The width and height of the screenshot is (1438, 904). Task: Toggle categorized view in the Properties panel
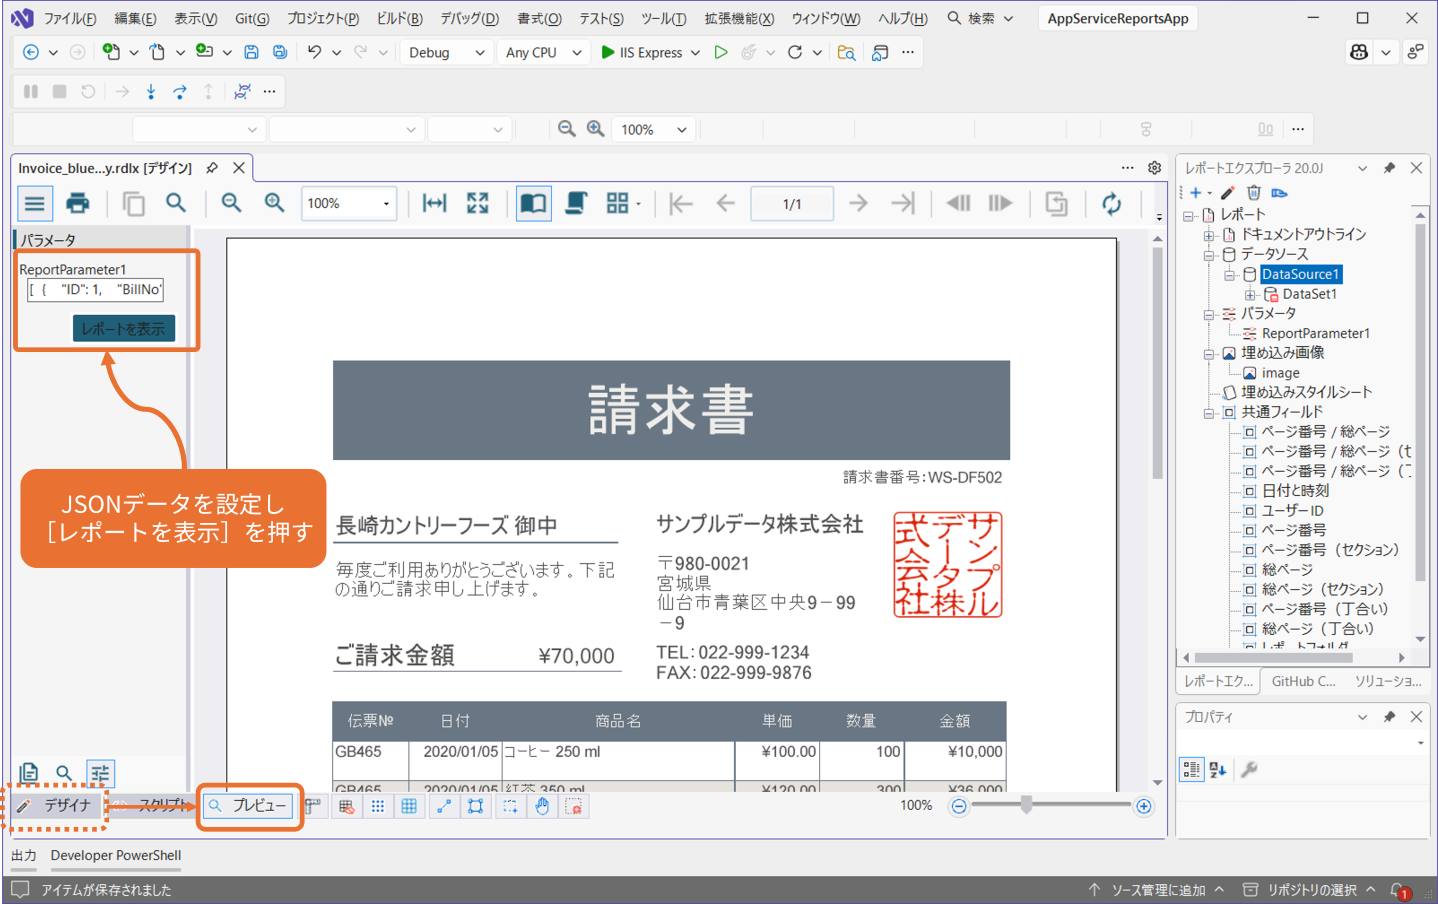coord(1191,769)
